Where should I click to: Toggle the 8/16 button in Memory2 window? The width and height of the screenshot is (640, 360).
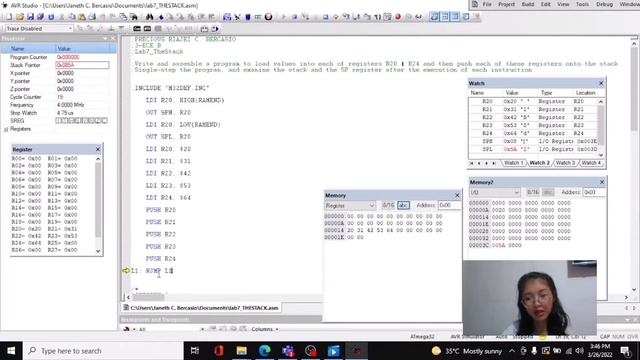[x=533, y=192]
